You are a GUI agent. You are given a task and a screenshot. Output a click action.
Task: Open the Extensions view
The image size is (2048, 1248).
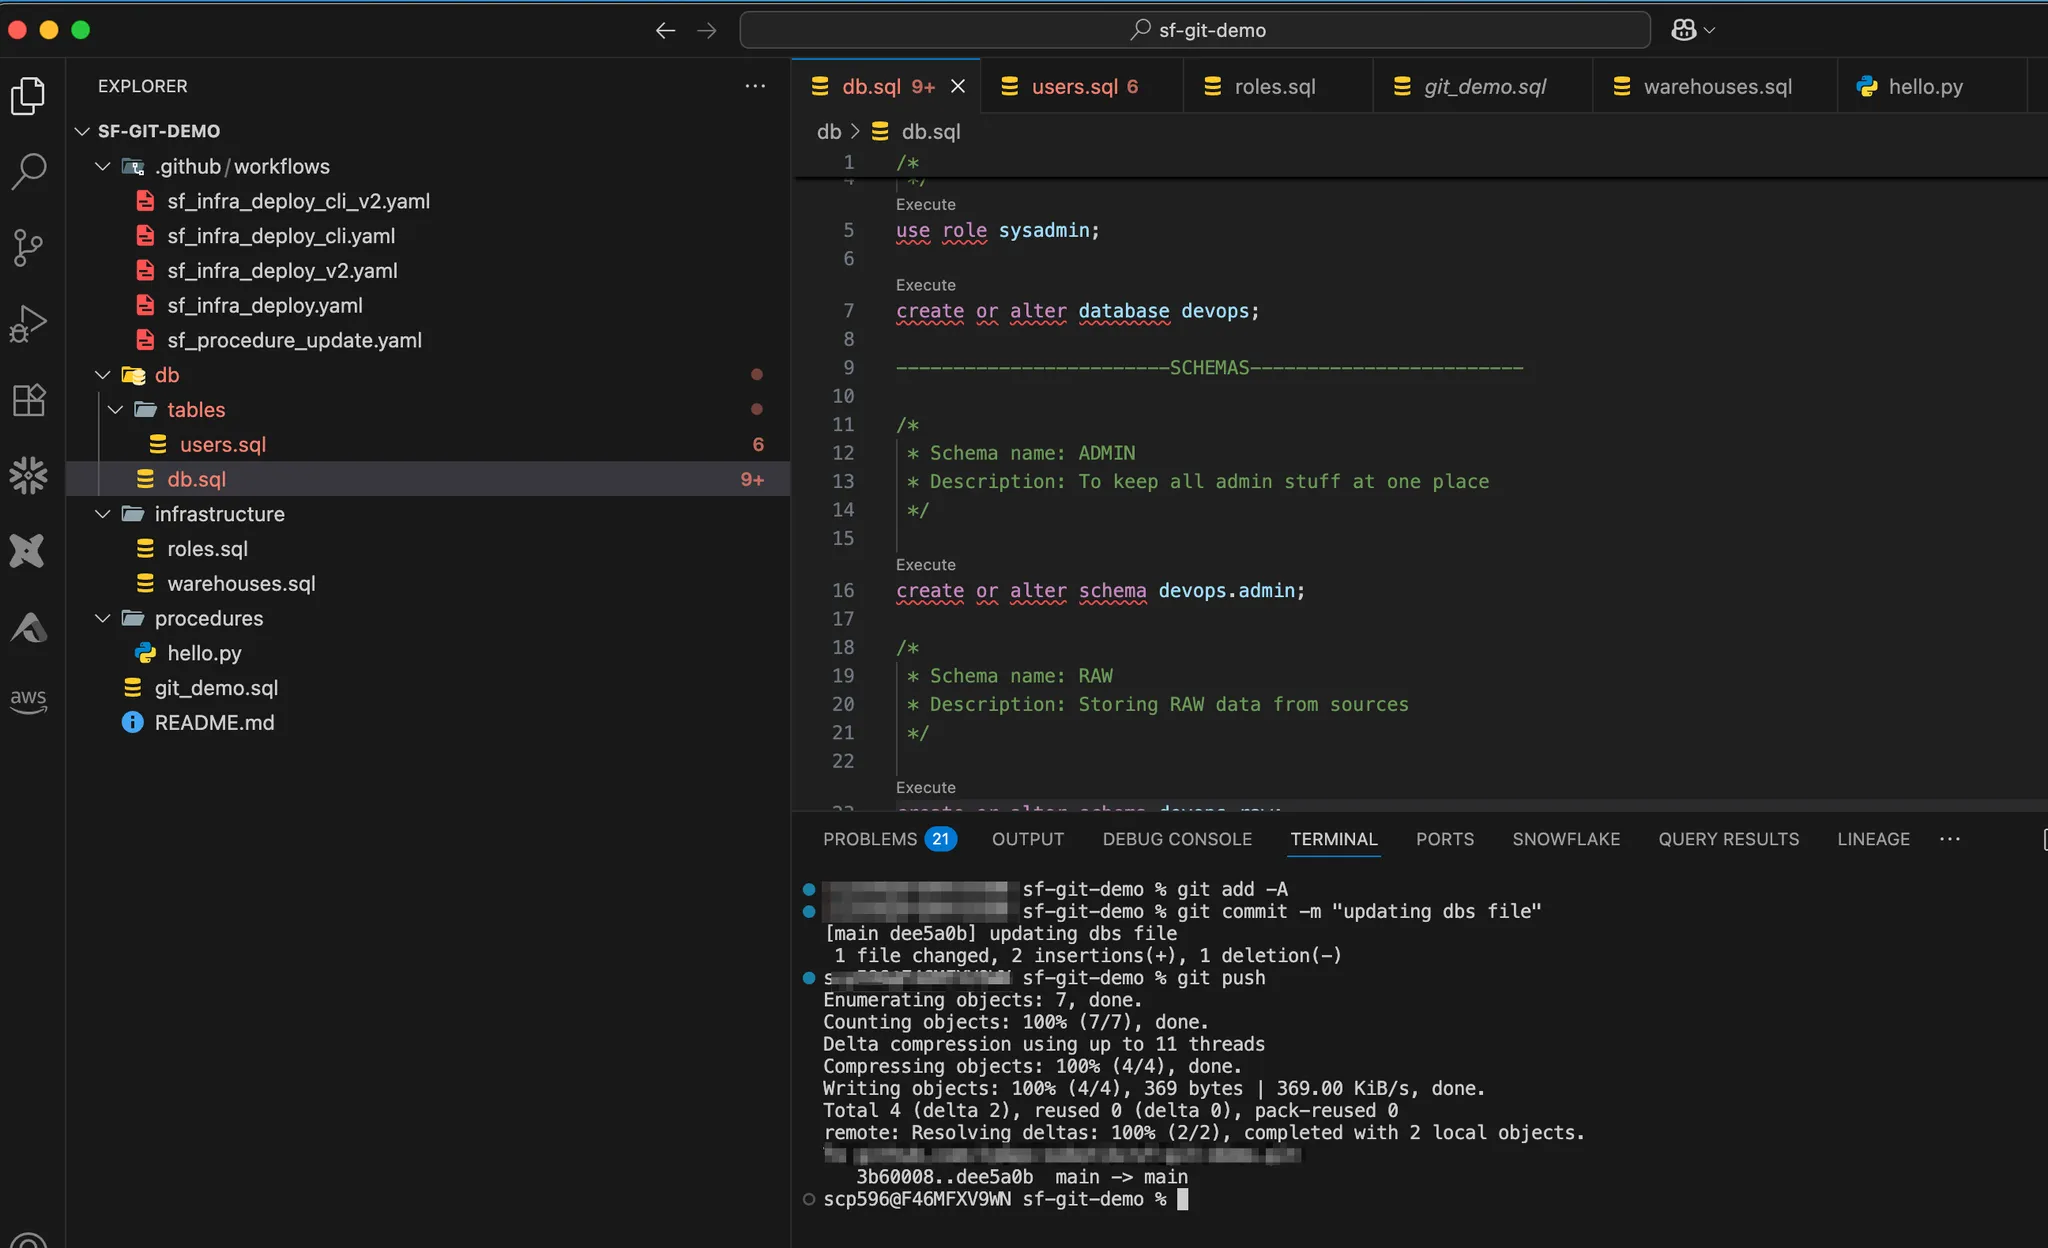28,400
